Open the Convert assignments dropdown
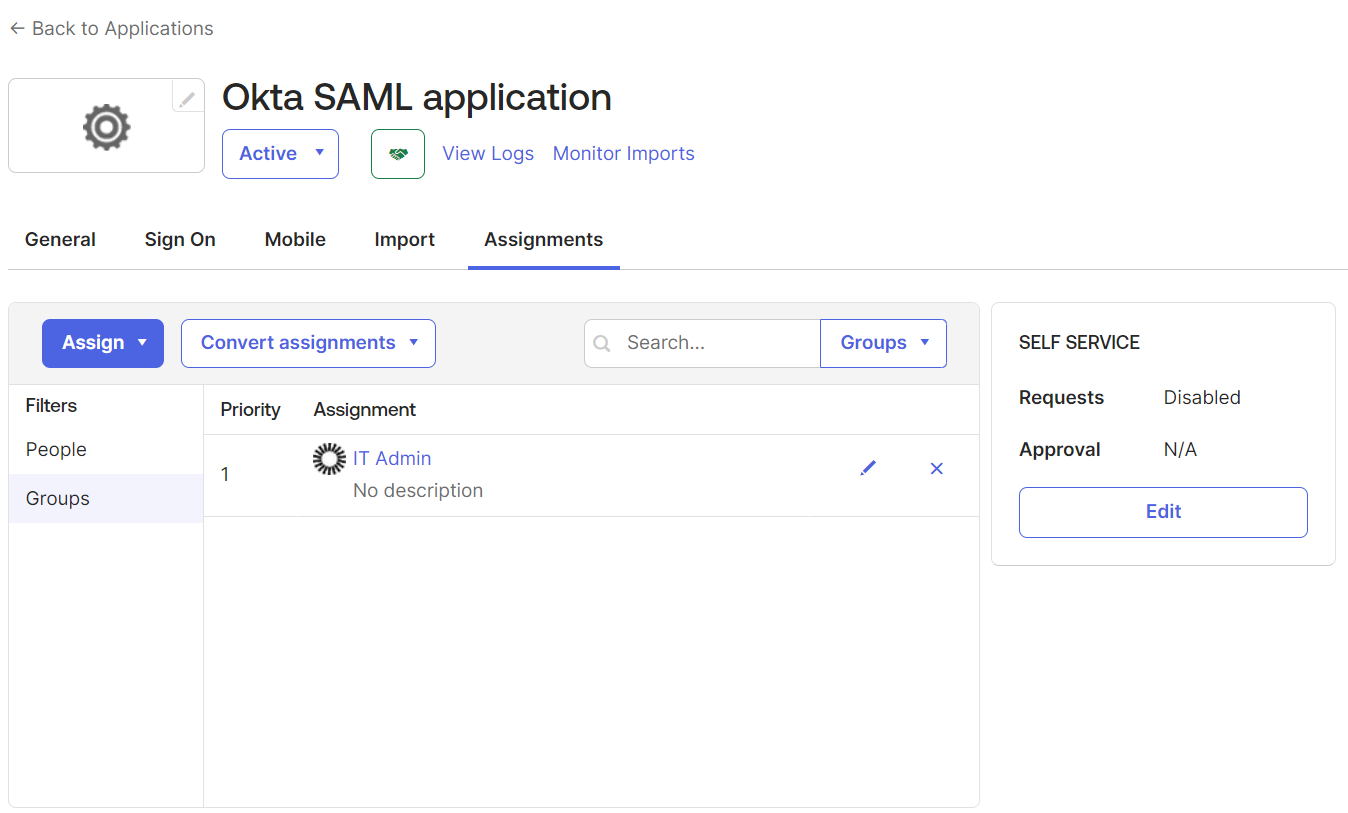 coord(308,343)
